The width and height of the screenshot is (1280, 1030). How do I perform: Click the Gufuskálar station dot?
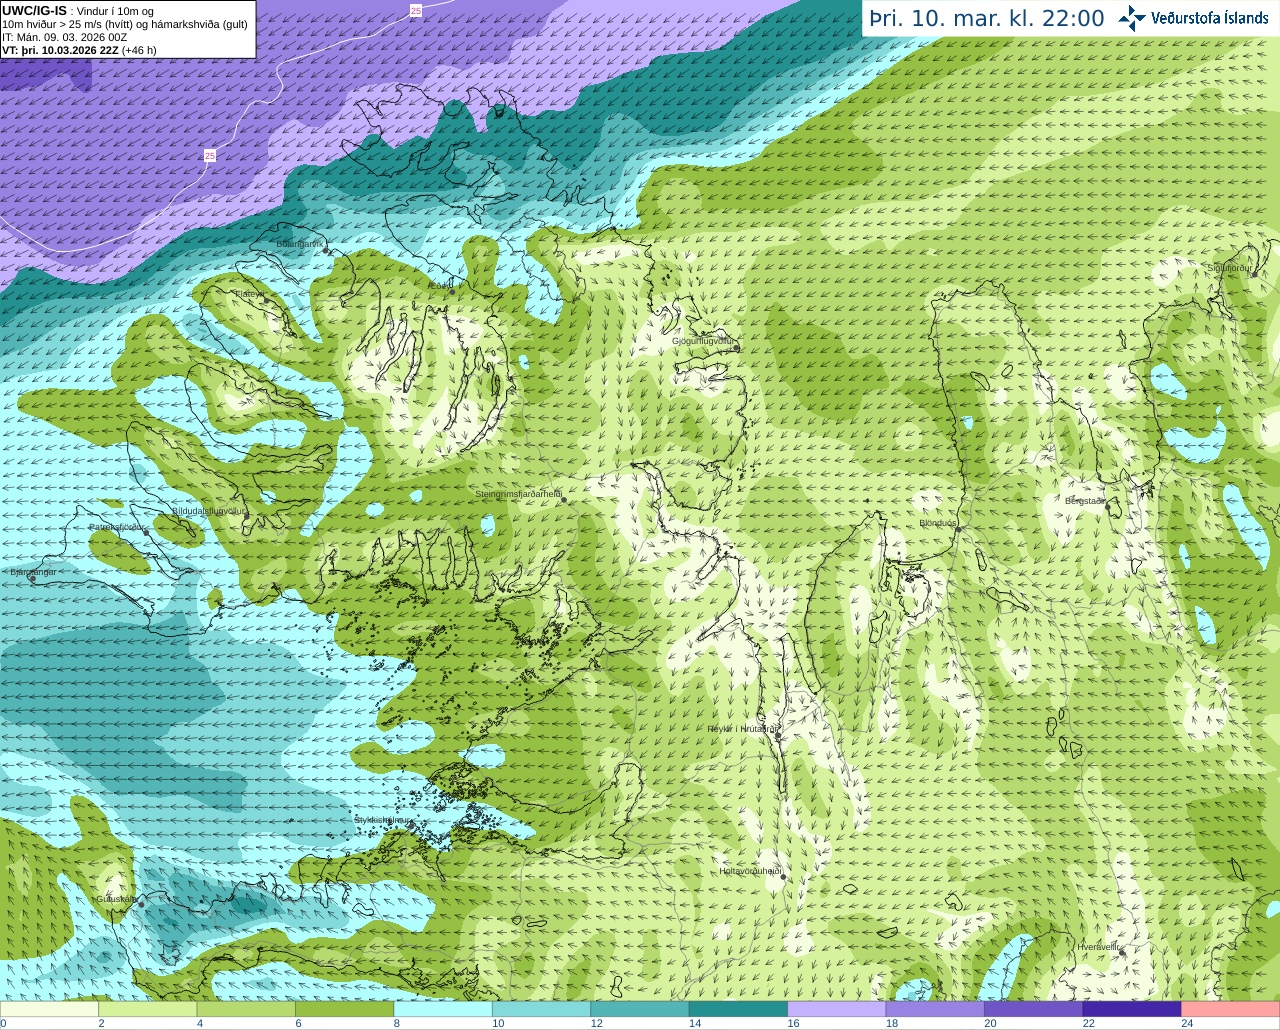(x=142, y=904)
